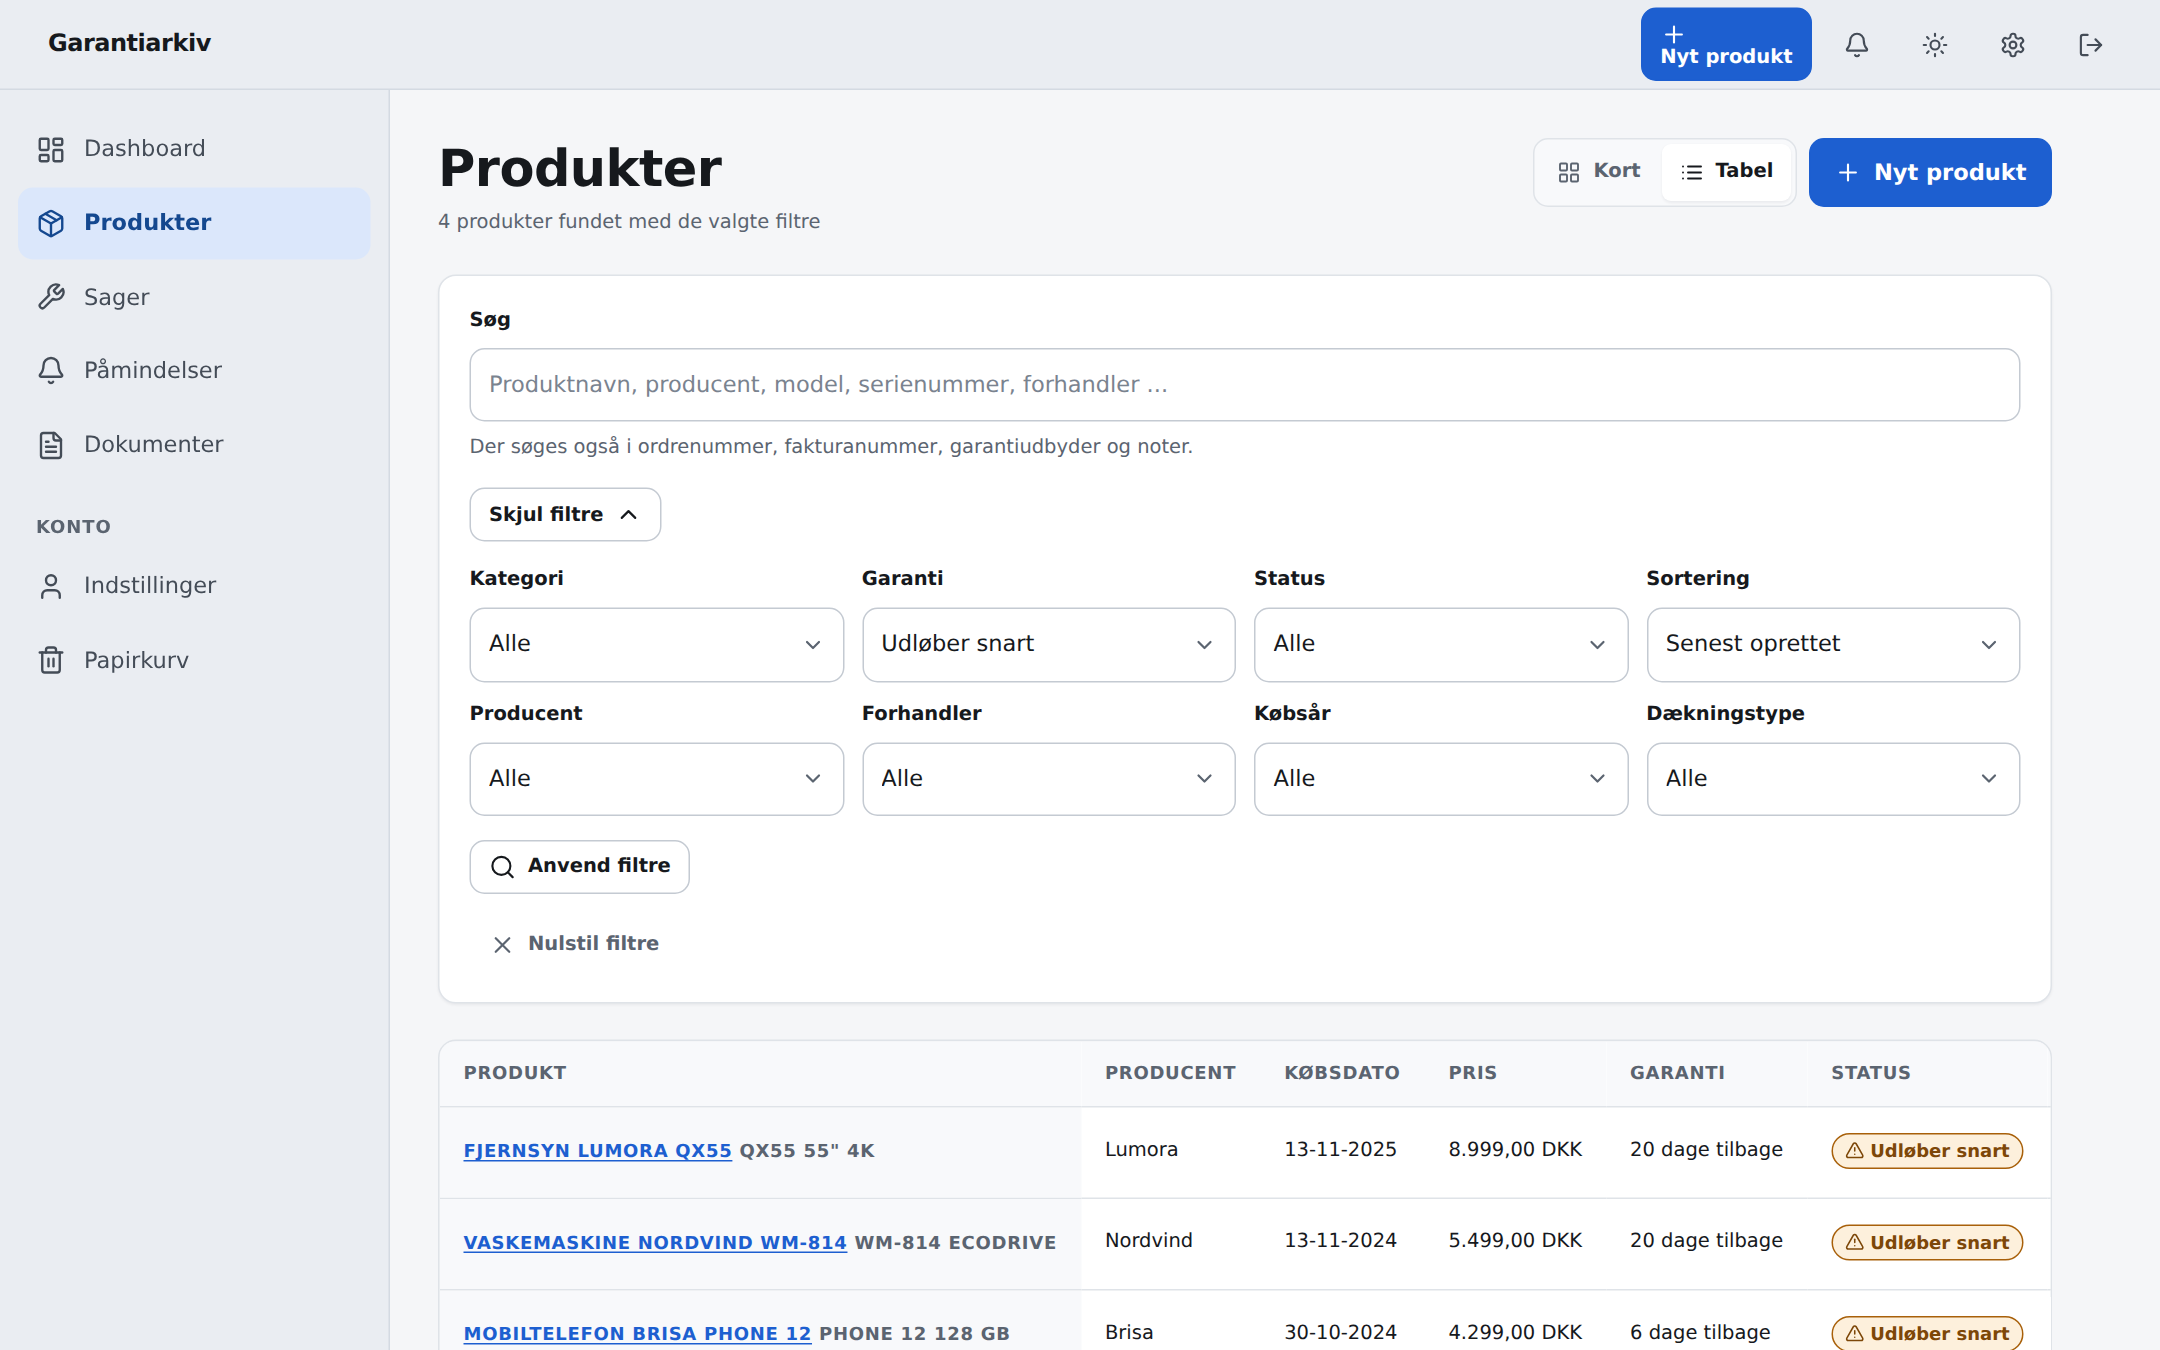Click Garantiarkiv app title
This screenshot has width=2160, height=1350.
click(x=130, y=43)
